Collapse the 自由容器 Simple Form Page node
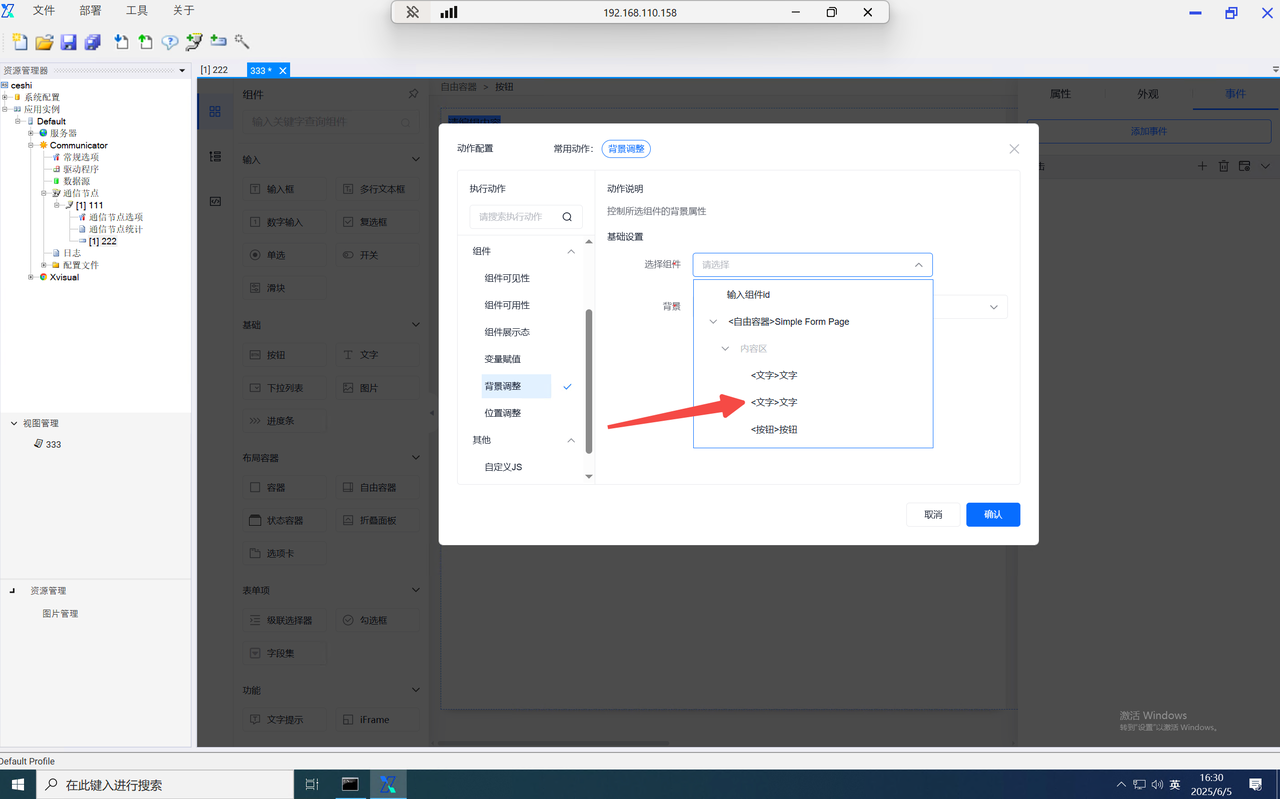The width and height of the screenshot is (1280, 799). (x=713, y=322)
